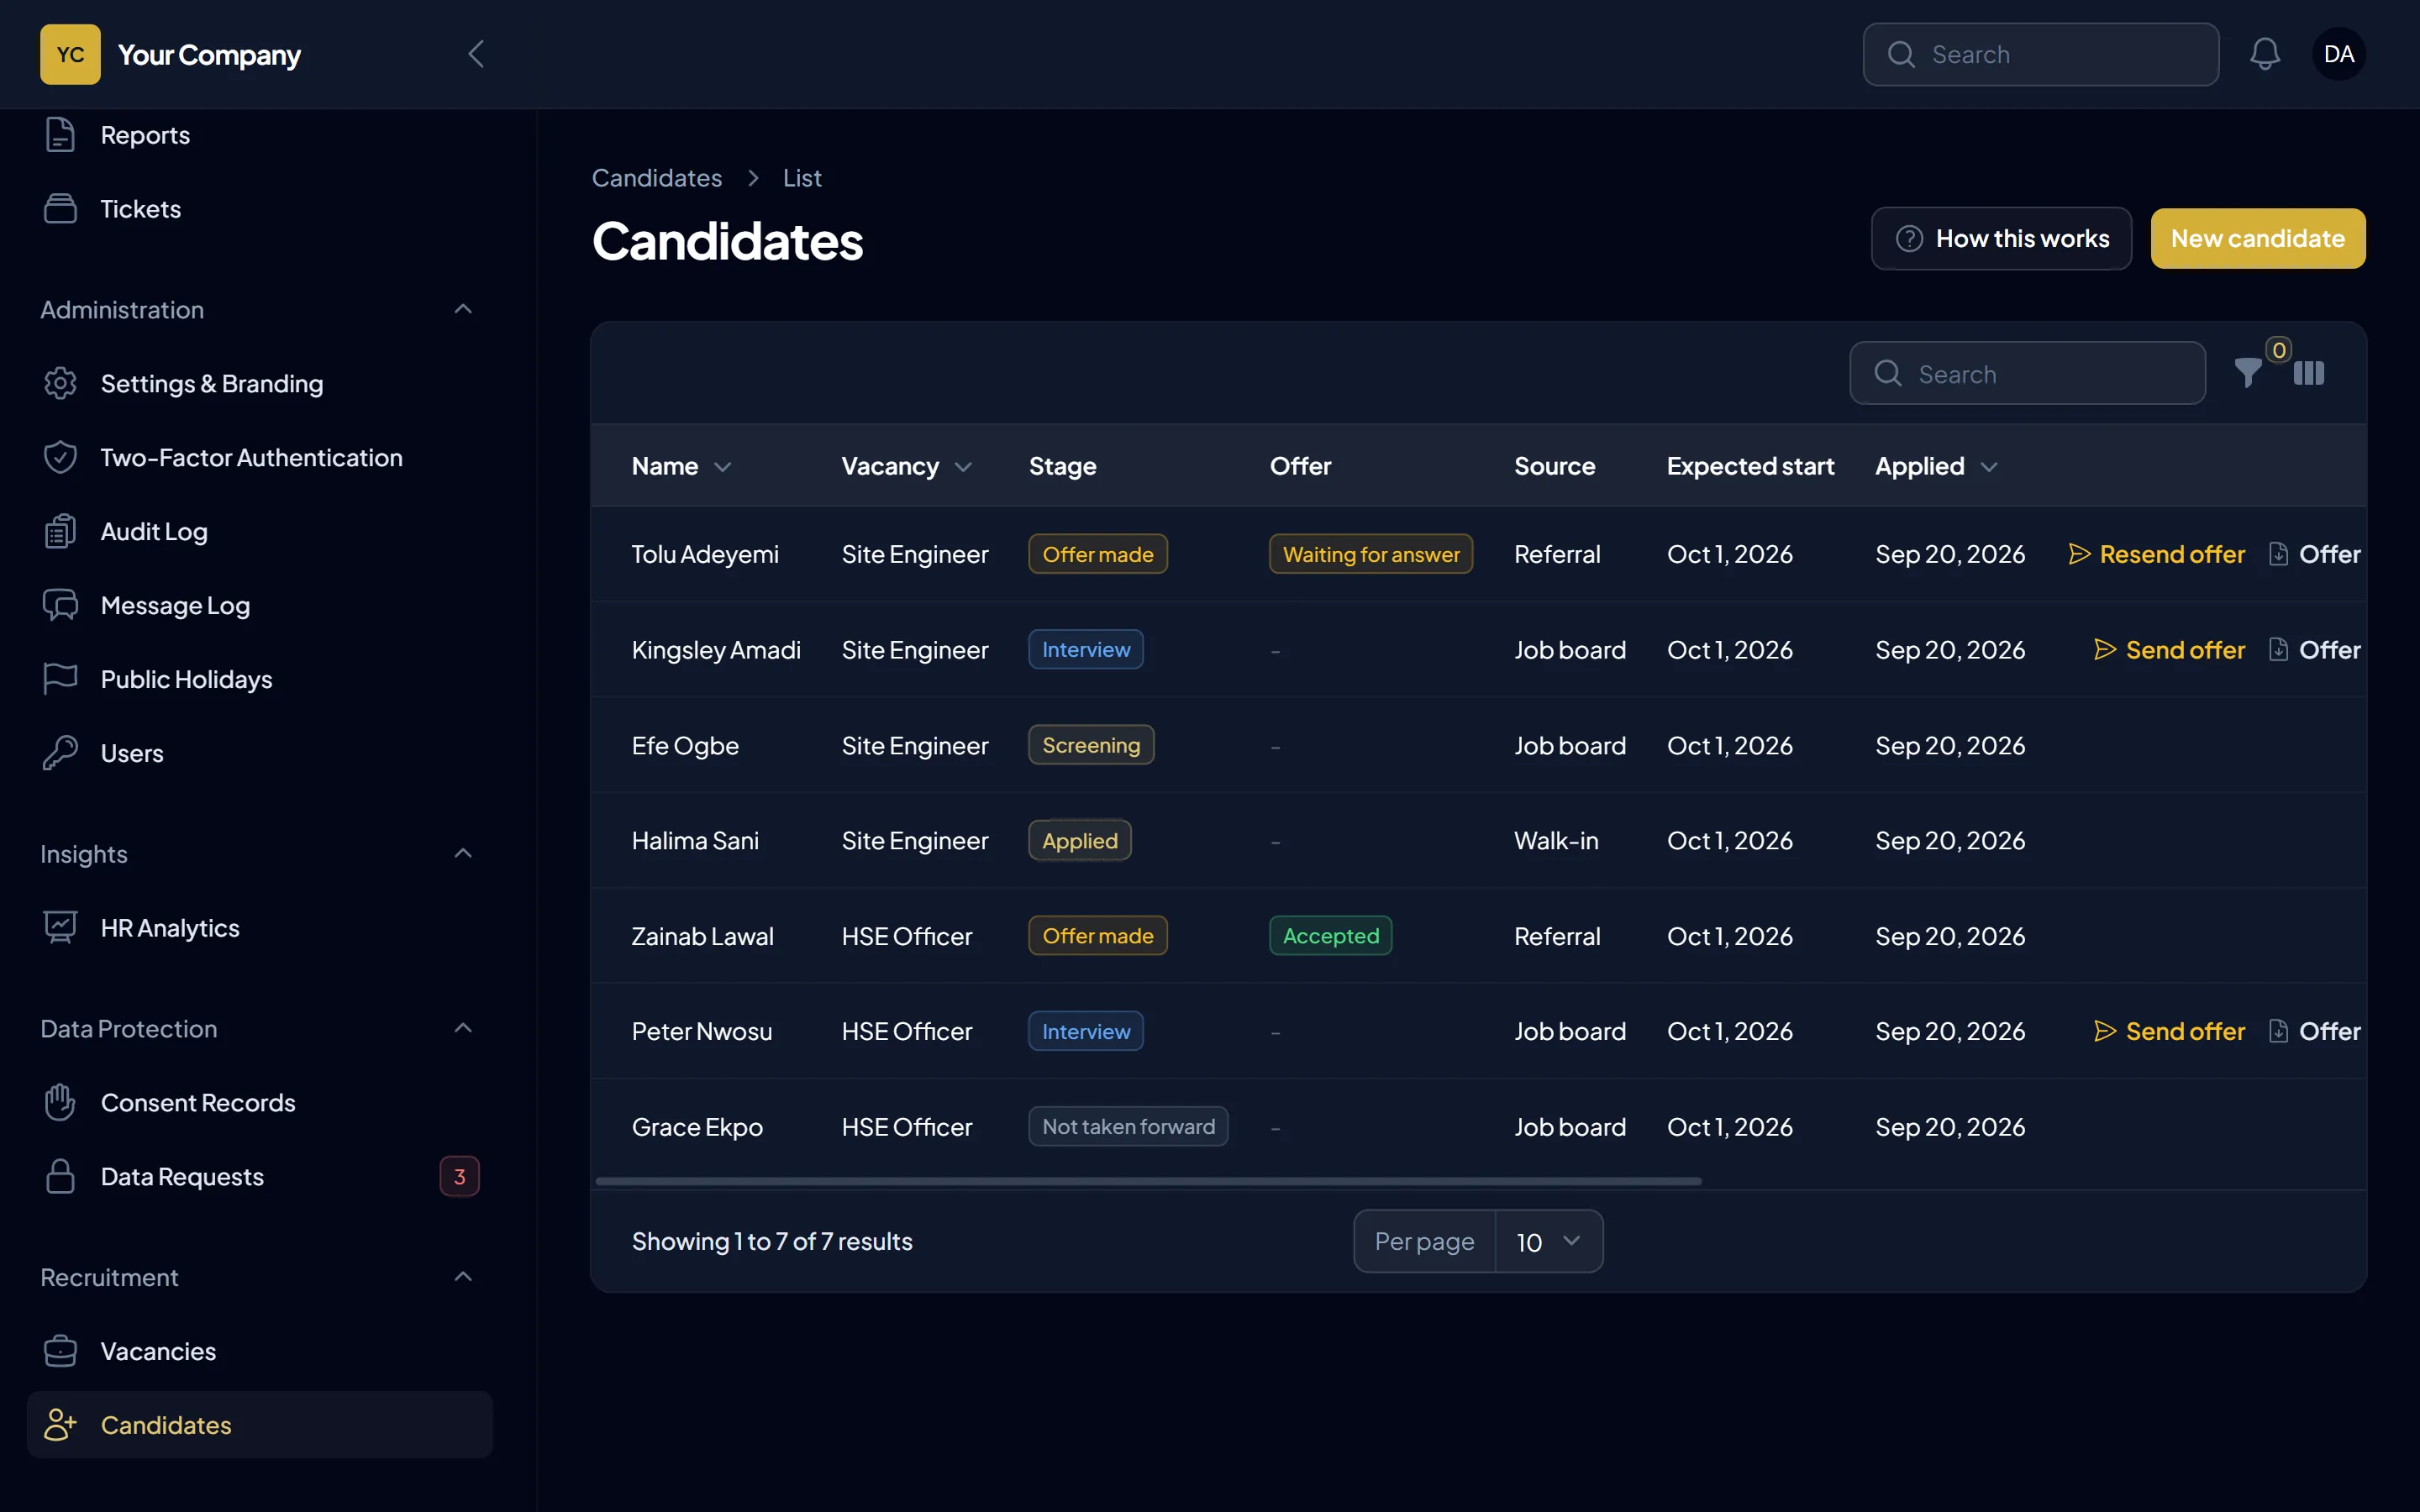
Task: Open the Per page 10 dropdown
Action: click(1548, 1241)
